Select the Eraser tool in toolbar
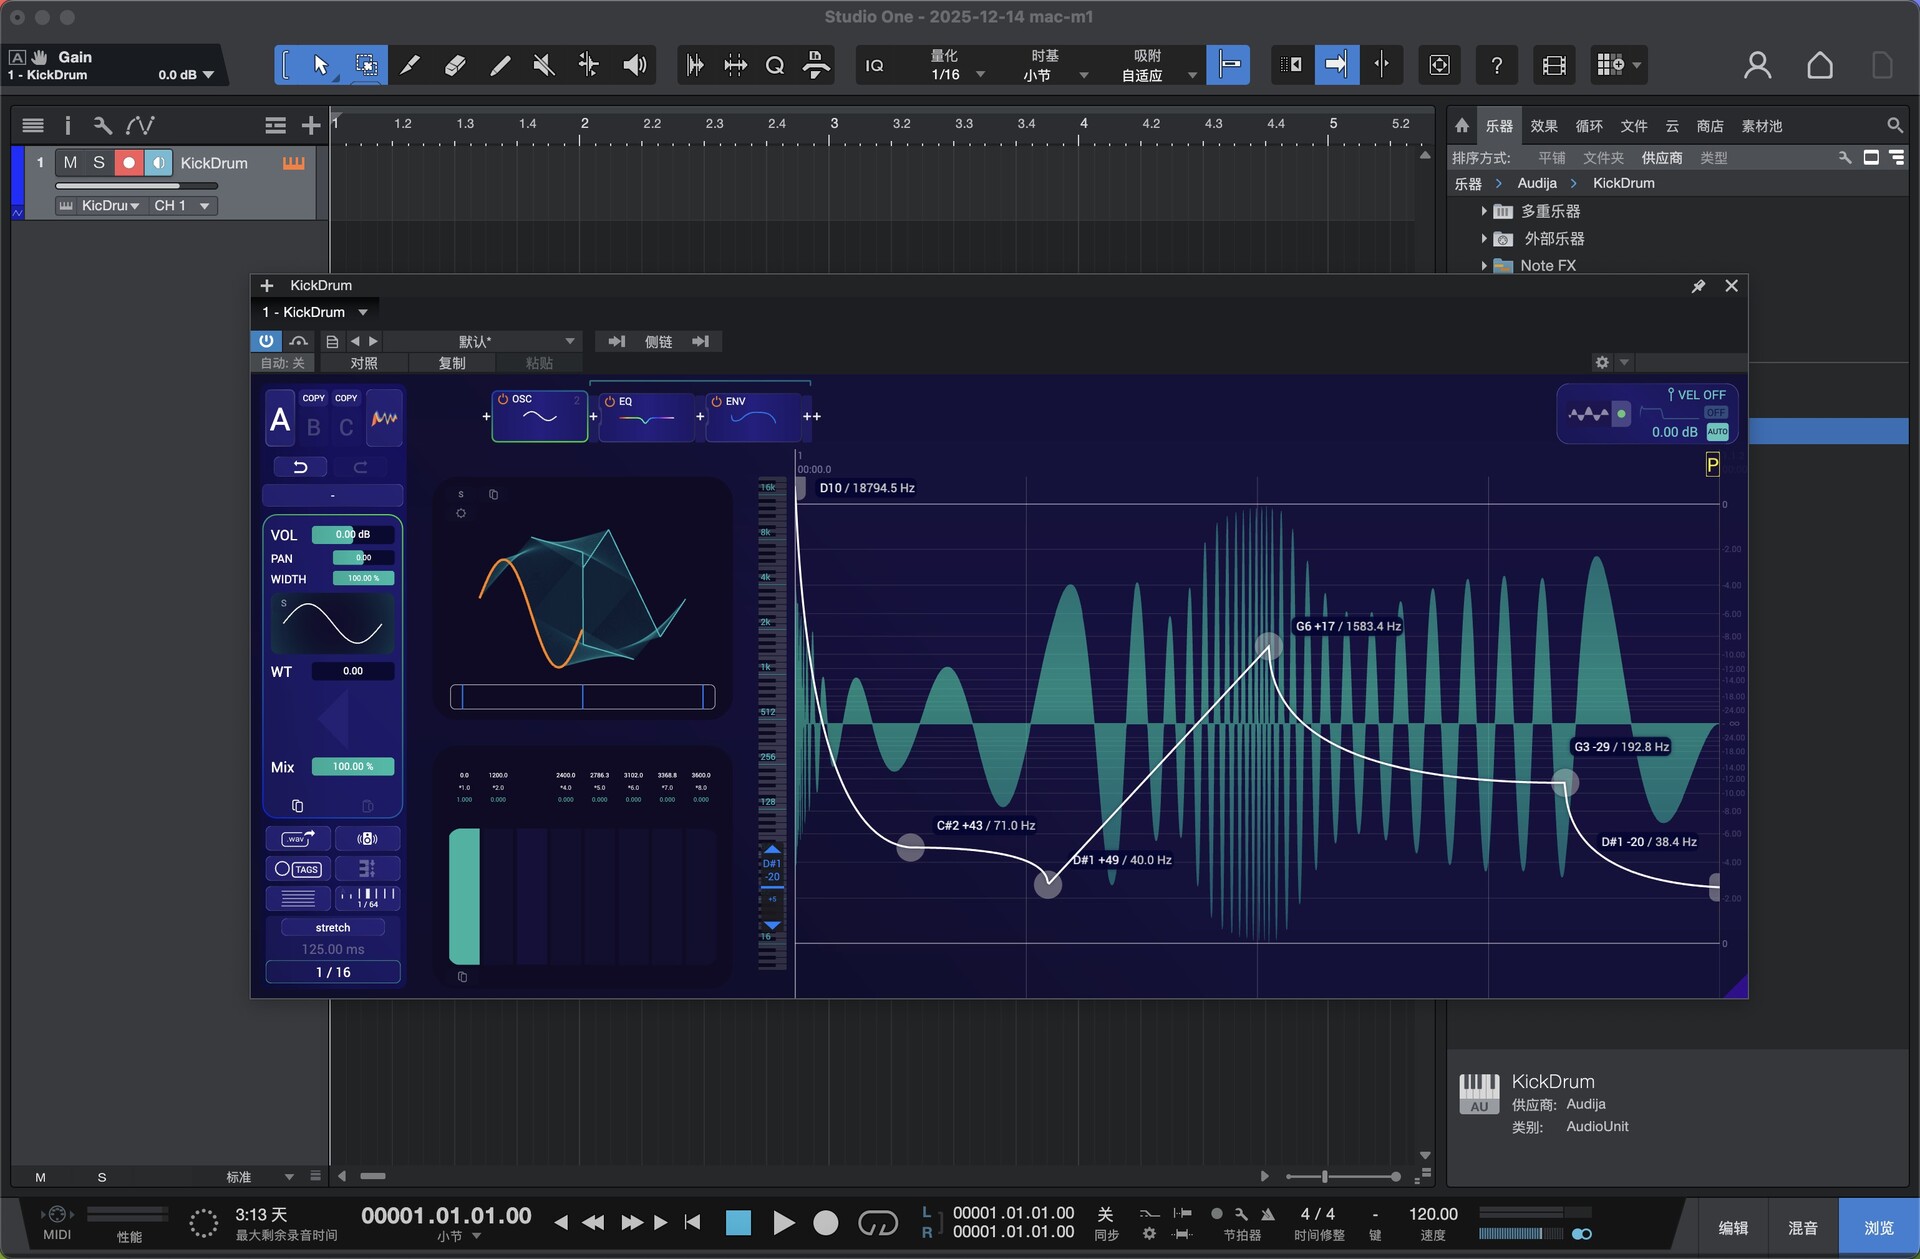Viewport: 1920px width, 1259px height. (455, 65)
